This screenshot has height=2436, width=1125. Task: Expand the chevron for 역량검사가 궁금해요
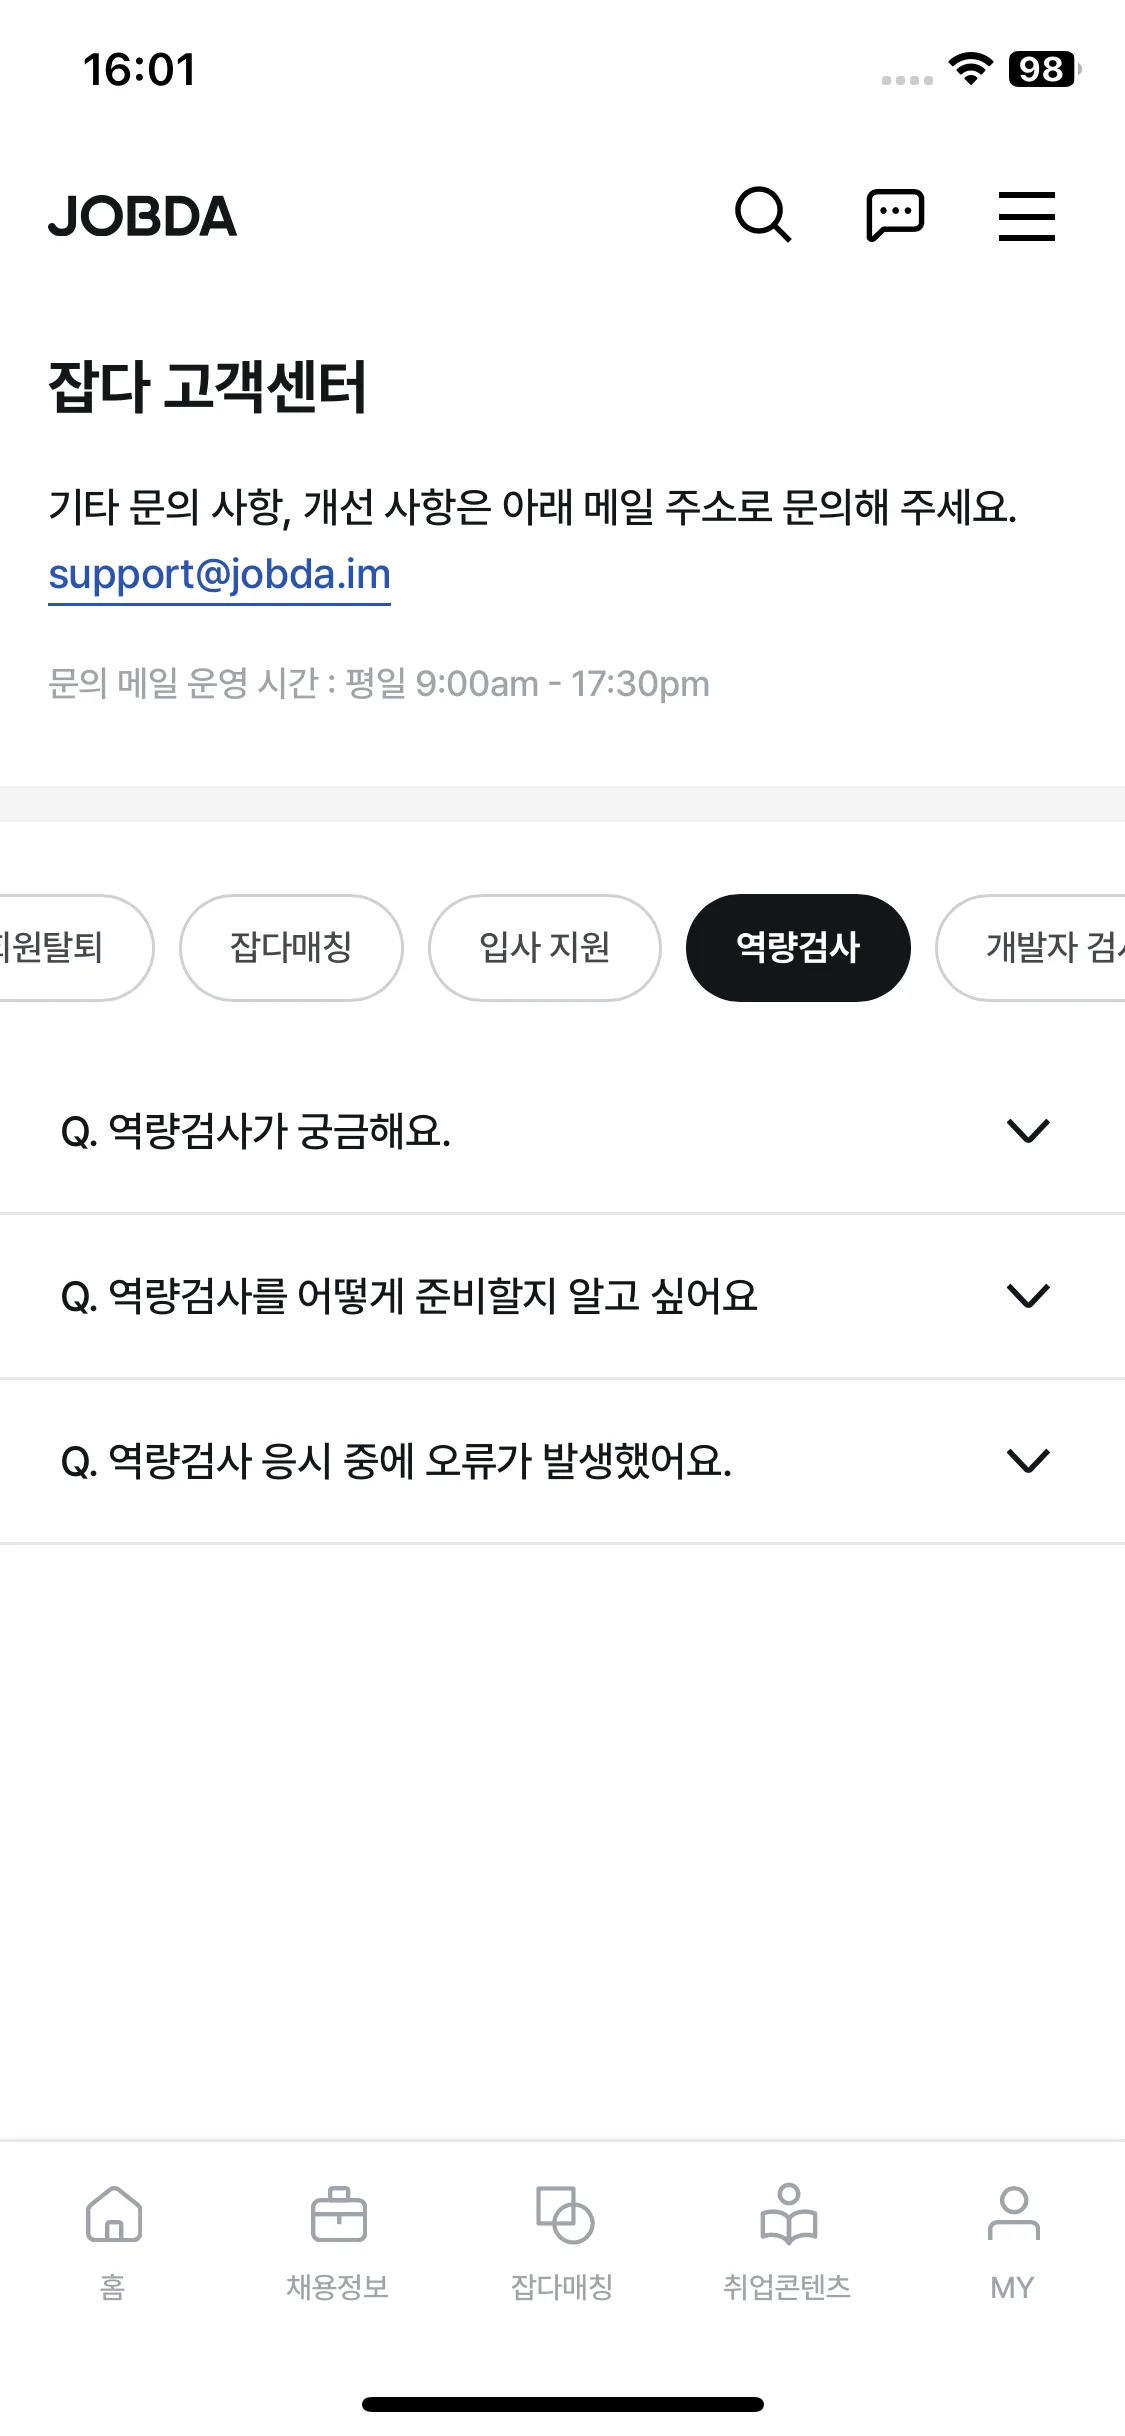click(x=1028, y=1131)
